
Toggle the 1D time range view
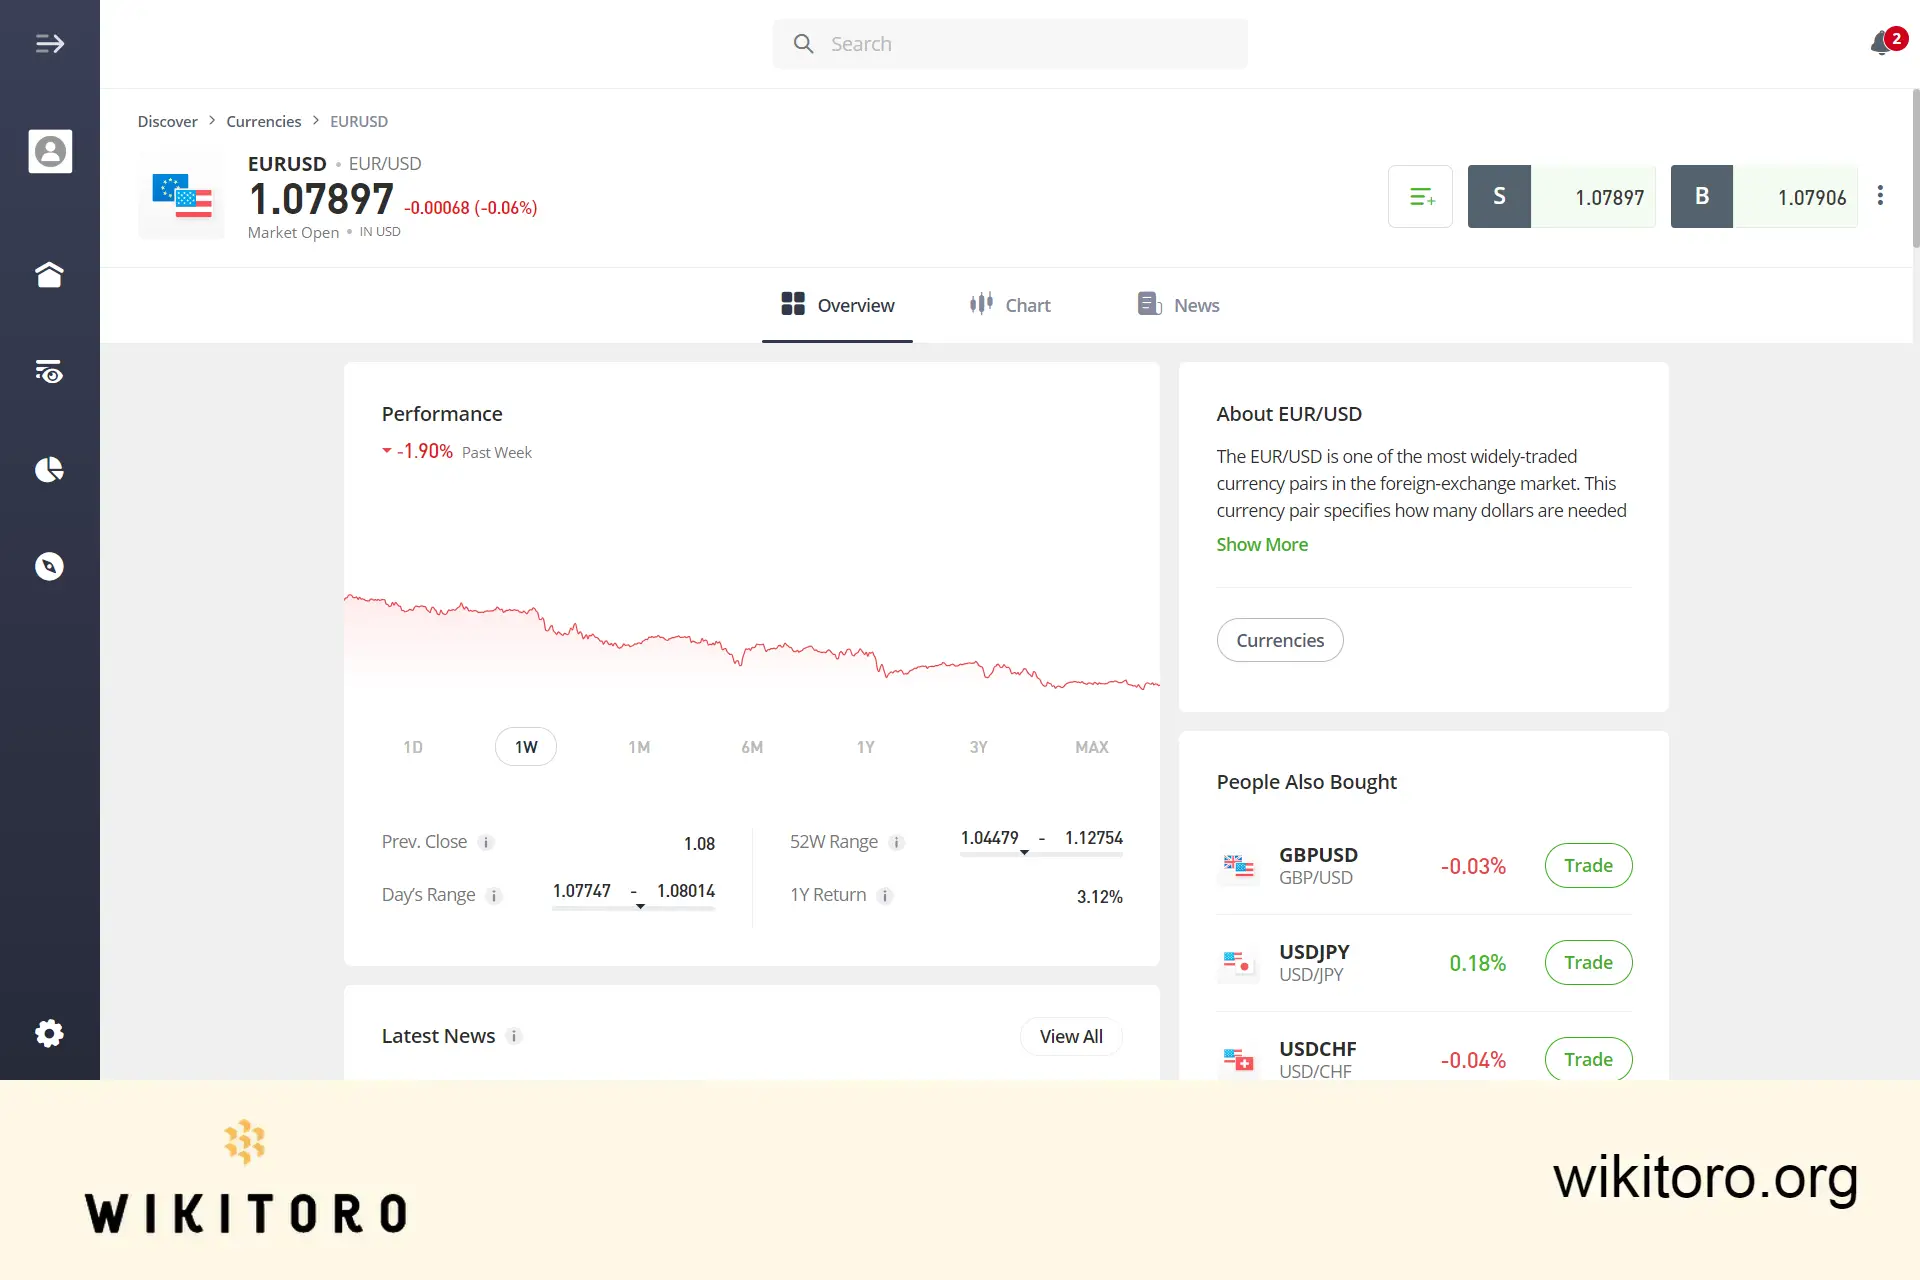(413, 746)
